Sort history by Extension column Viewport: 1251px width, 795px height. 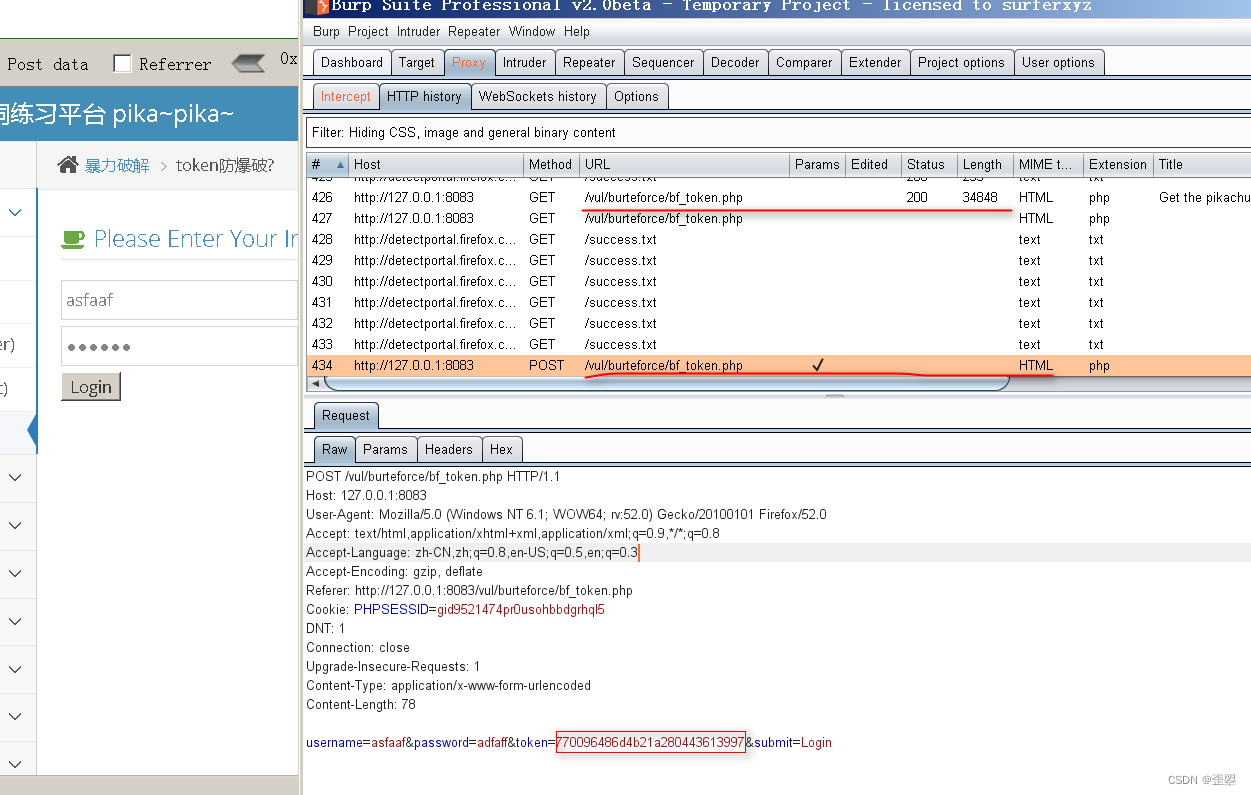[x=1118, y=165]
